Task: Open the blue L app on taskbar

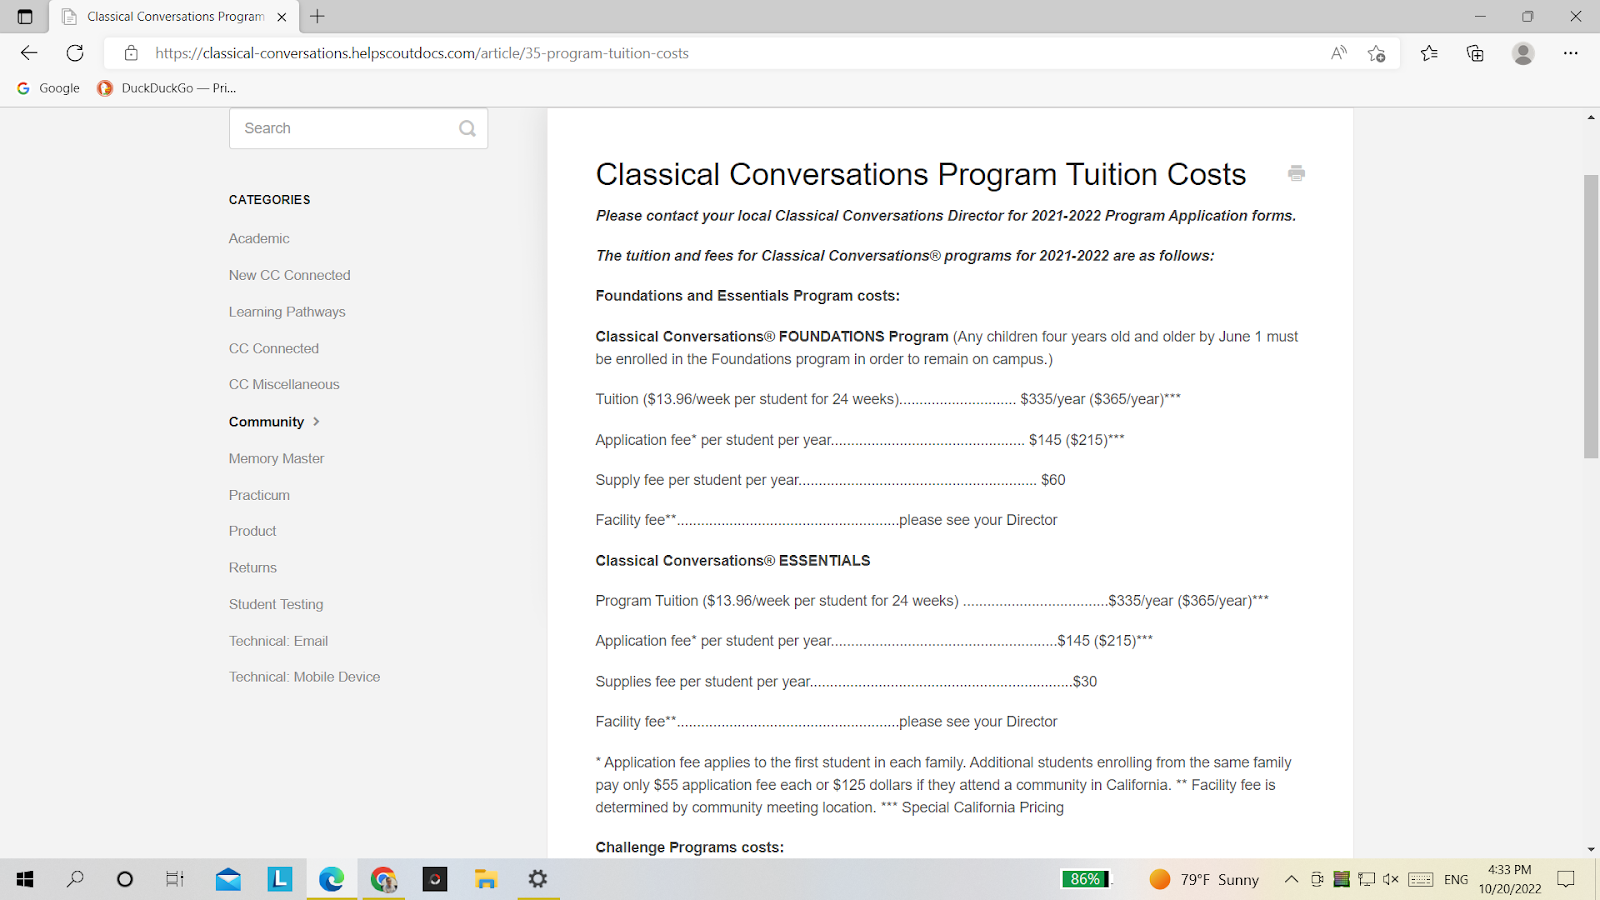Action: pos(280,879)
